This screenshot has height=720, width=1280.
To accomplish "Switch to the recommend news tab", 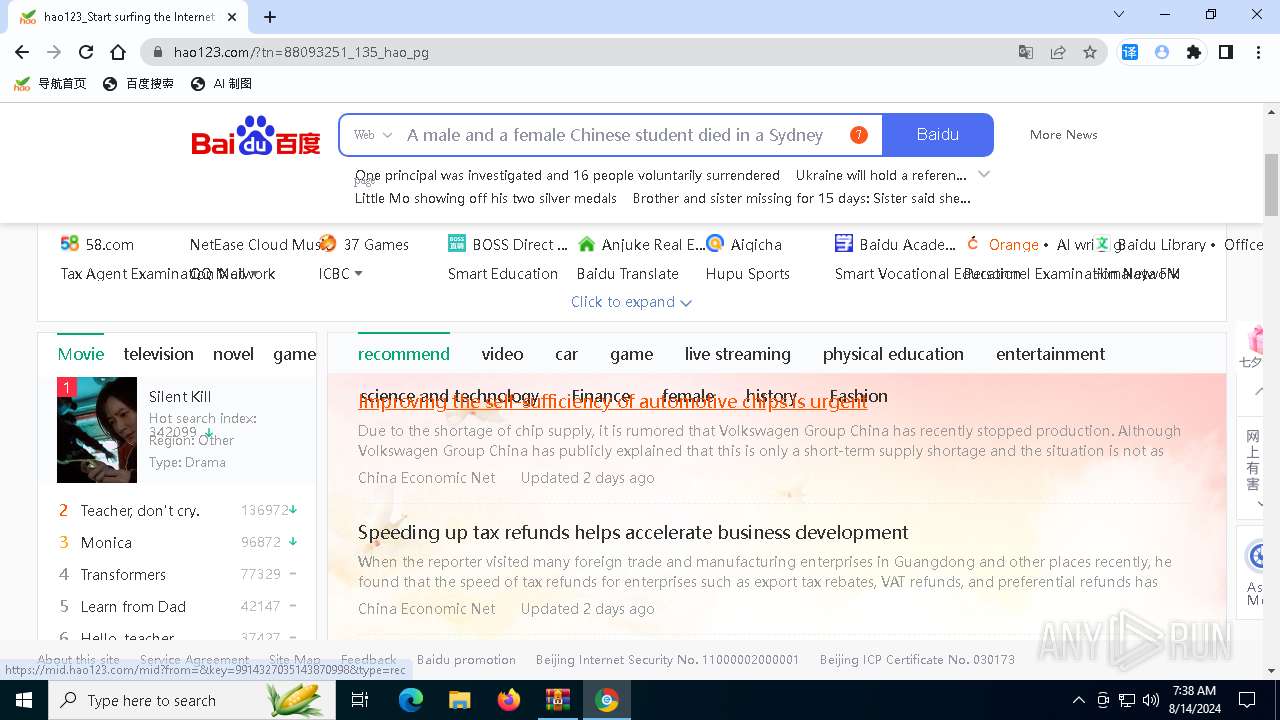I will pyautogui.click(x=404, y=354).
